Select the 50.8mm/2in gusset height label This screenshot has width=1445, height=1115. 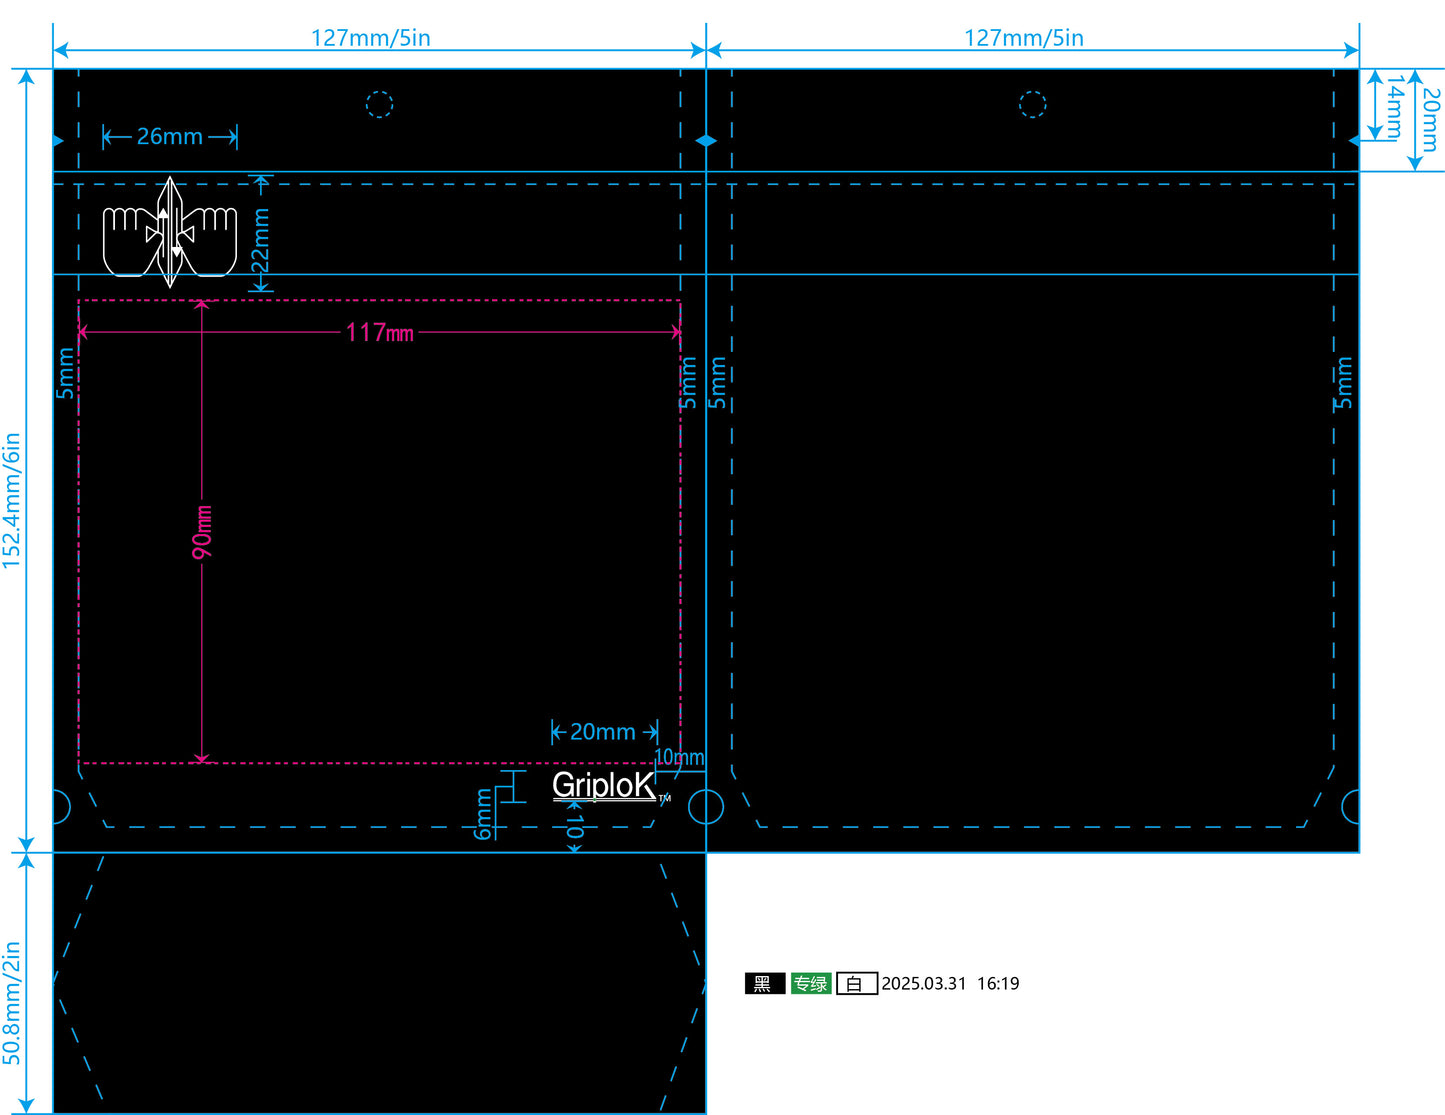[x=12, y=1002]
